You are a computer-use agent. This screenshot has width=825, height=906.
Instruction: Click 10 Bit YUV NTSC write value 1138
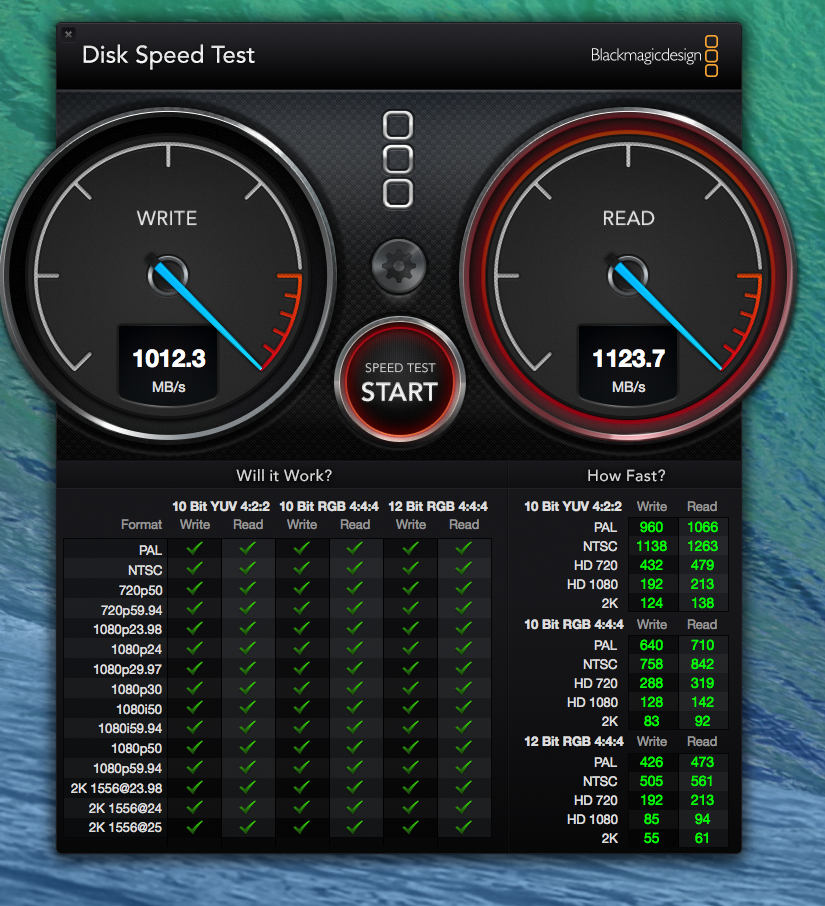click(651, 546)
